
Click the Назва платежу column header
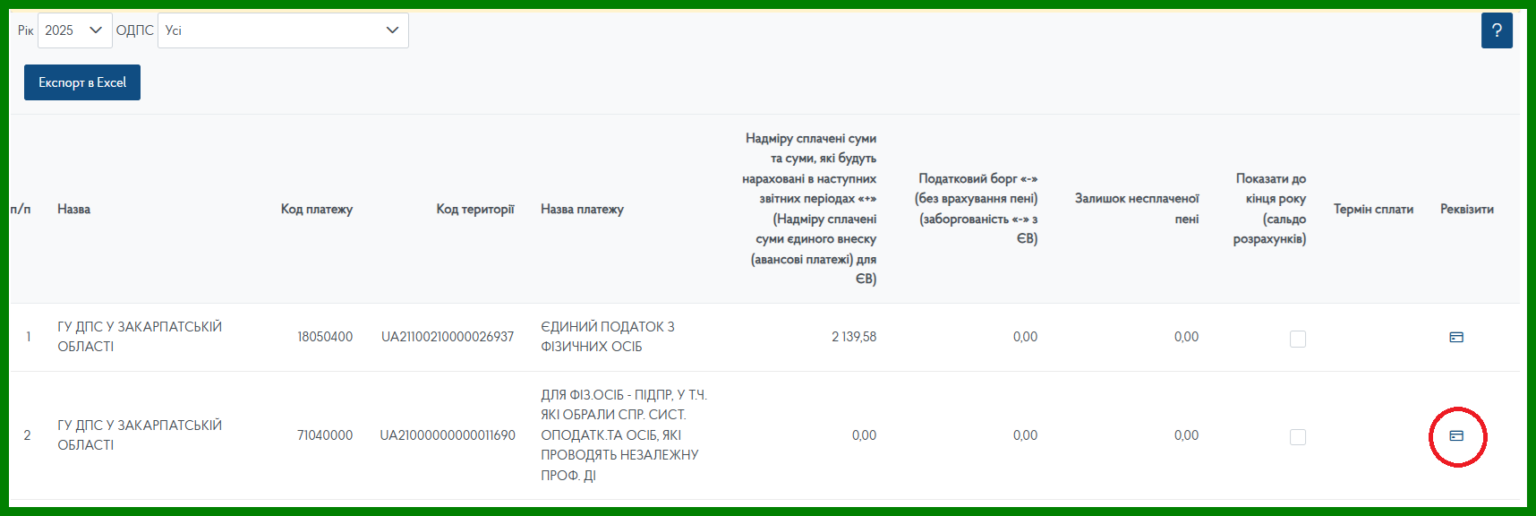pos(582,209)
